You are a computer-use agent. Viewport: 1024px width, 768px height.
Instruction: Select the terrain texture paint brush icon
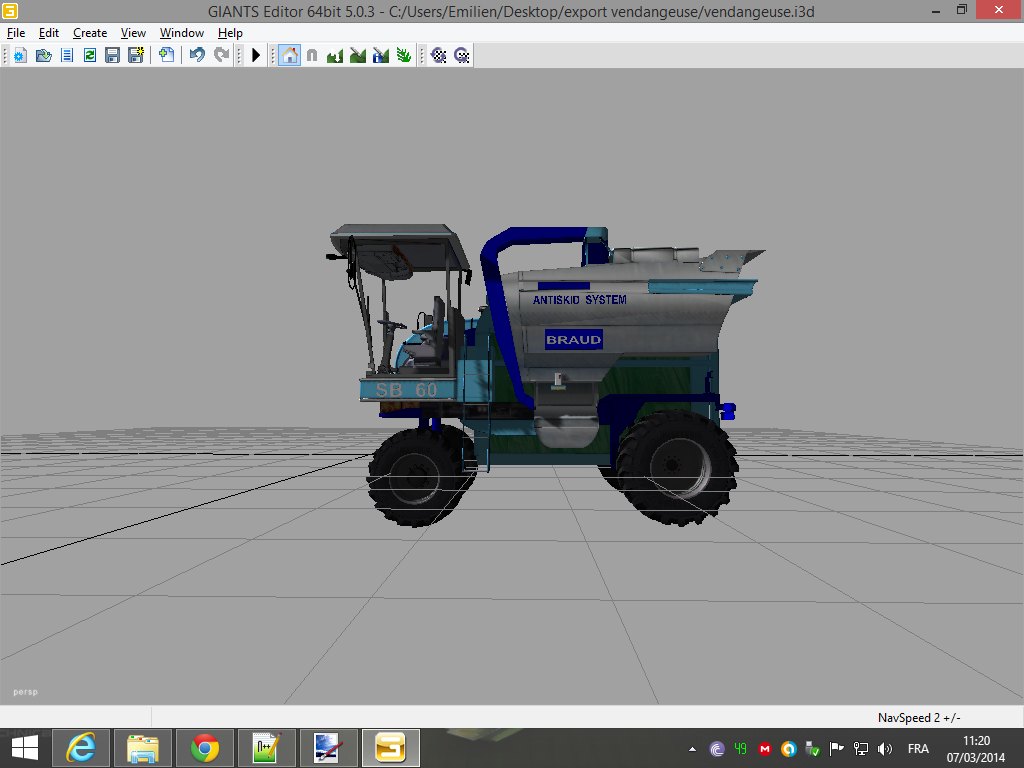358,56
